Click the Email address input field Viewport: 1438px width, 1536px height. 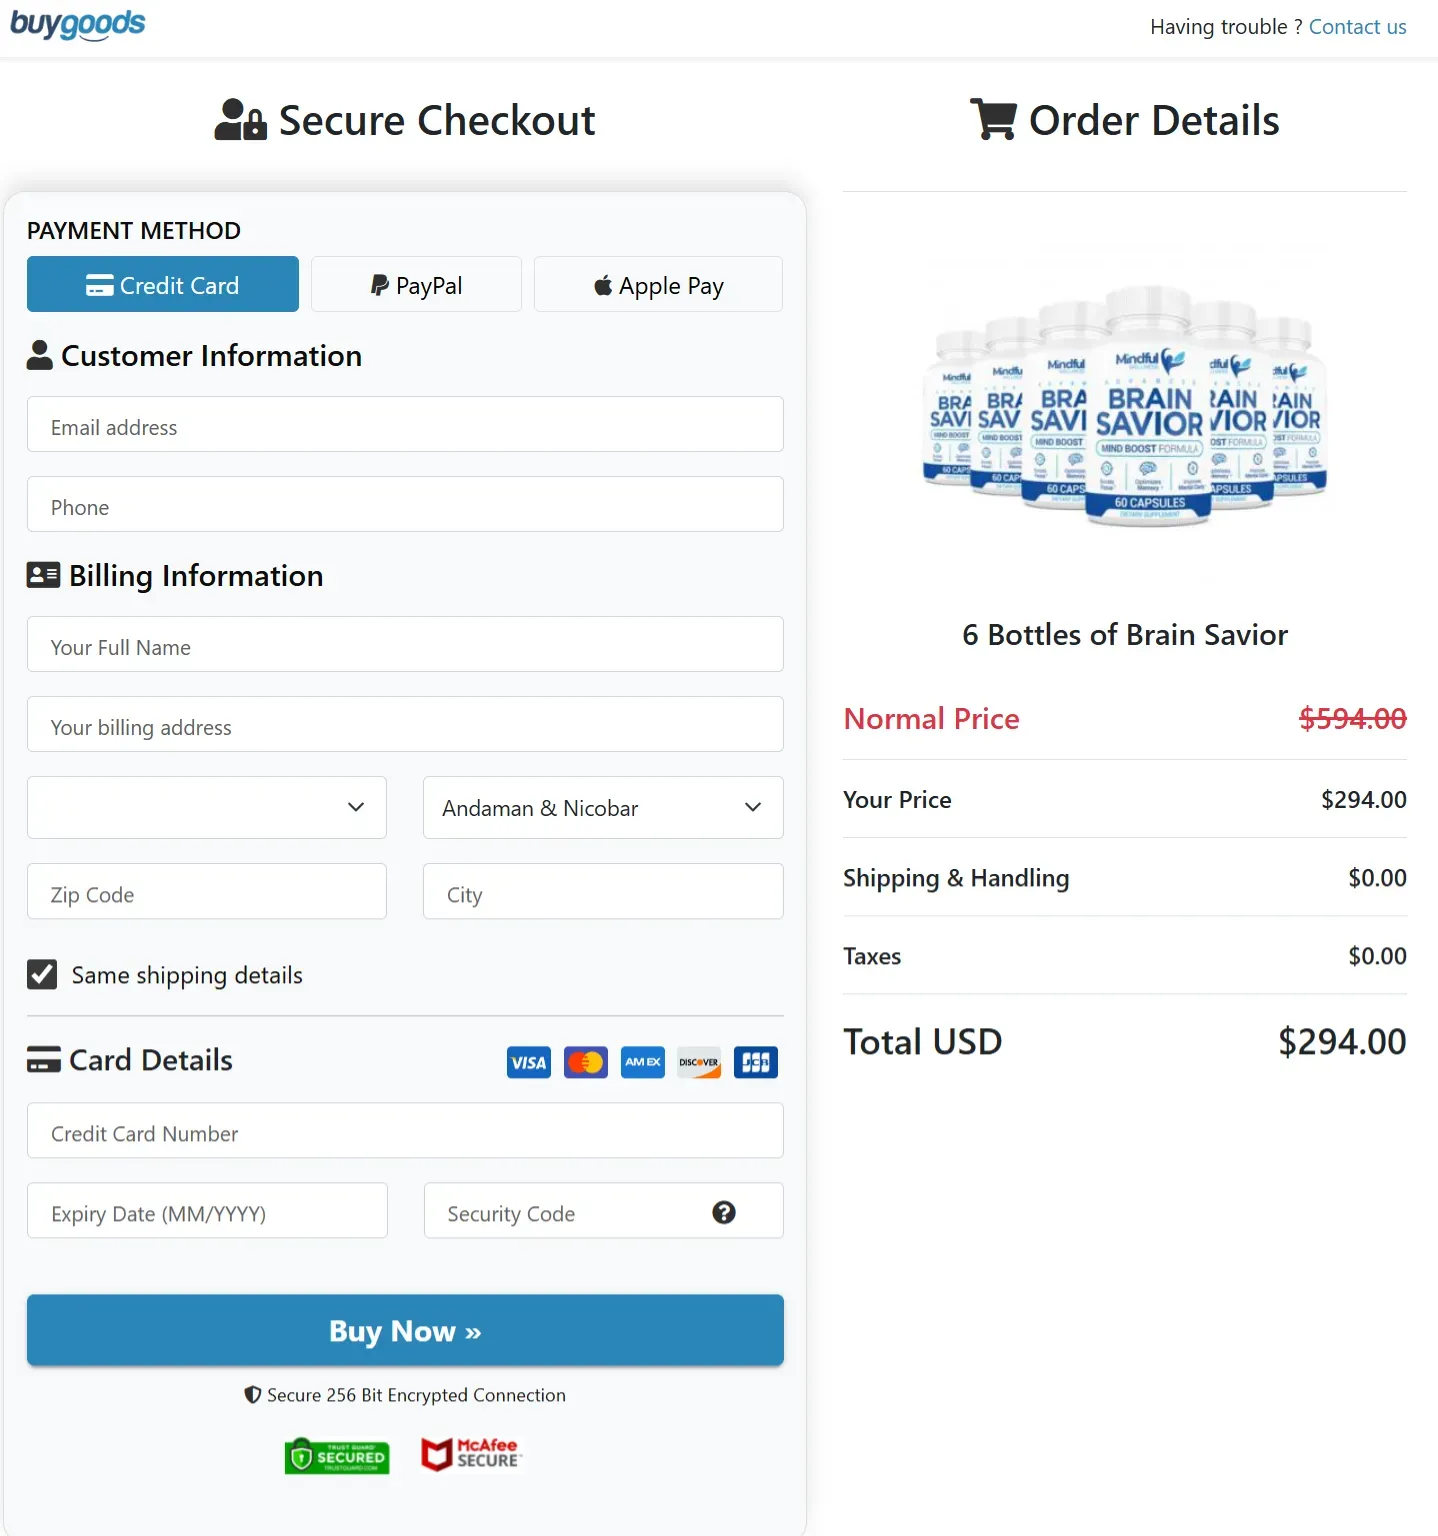pos(404,425)
